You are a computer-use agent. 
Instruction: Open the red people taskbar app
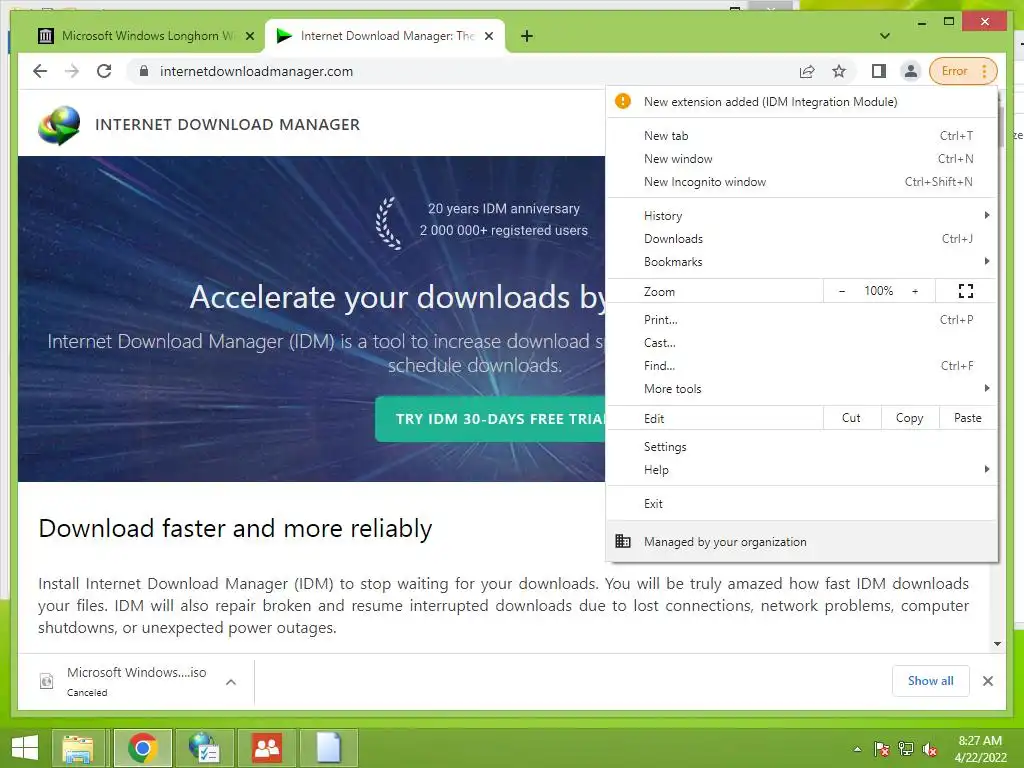(x=266, y=748)
